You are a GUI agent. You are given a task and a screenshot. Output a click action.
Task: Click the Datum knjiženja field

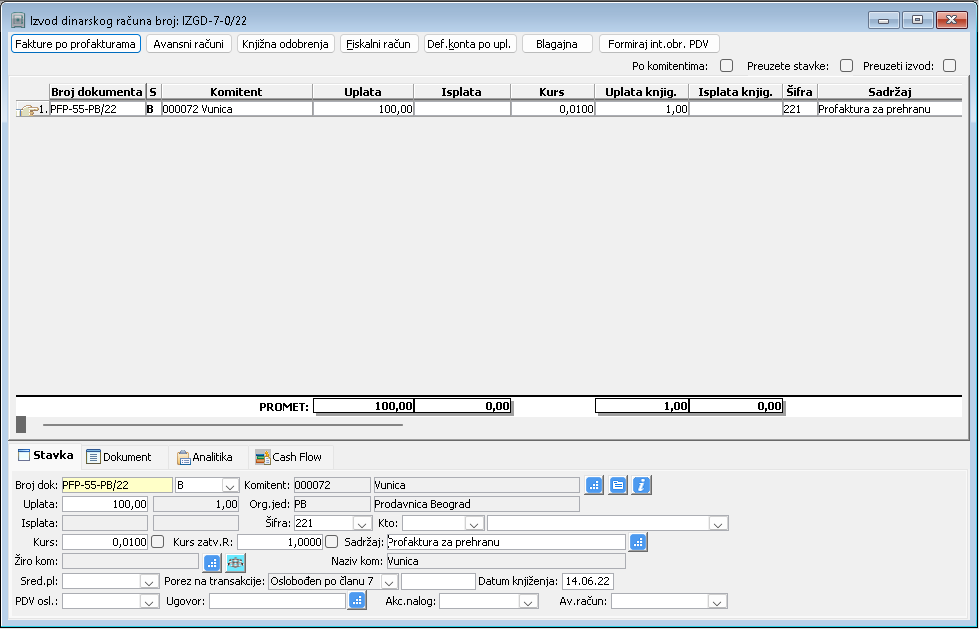click(588, 581)
